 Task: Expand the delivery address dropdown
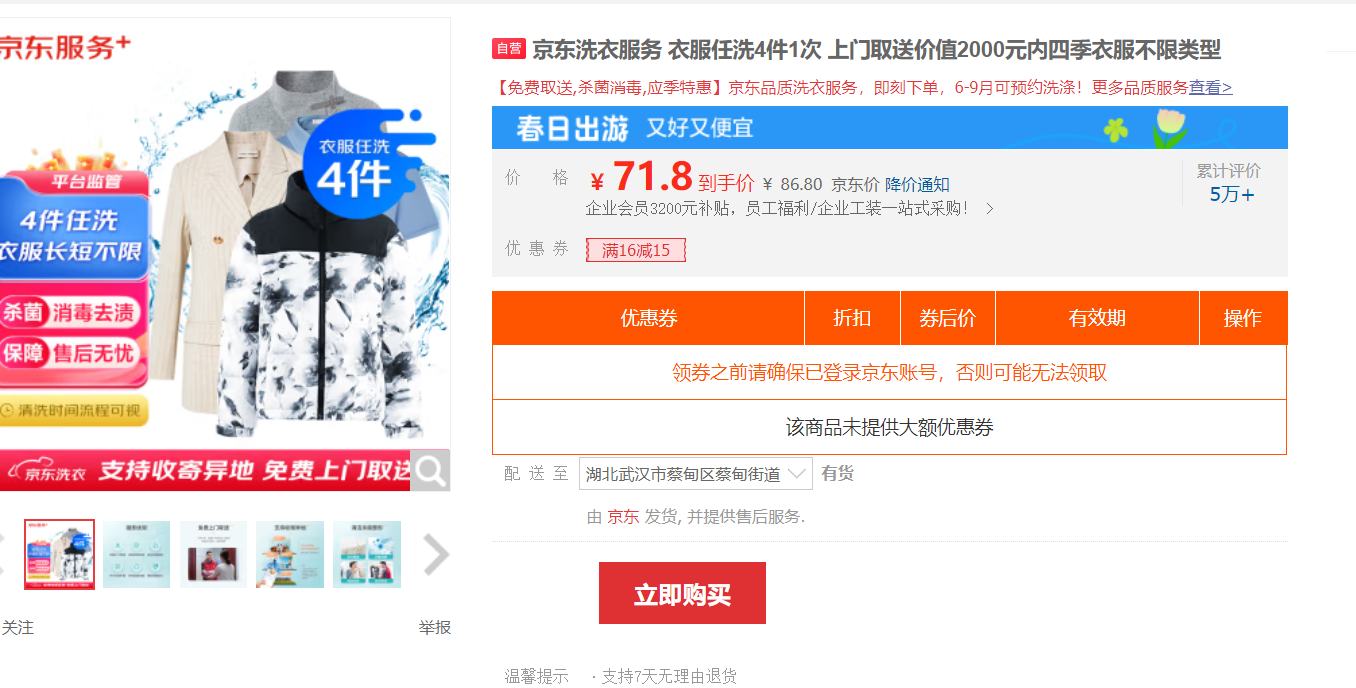[x=696, y=474]
